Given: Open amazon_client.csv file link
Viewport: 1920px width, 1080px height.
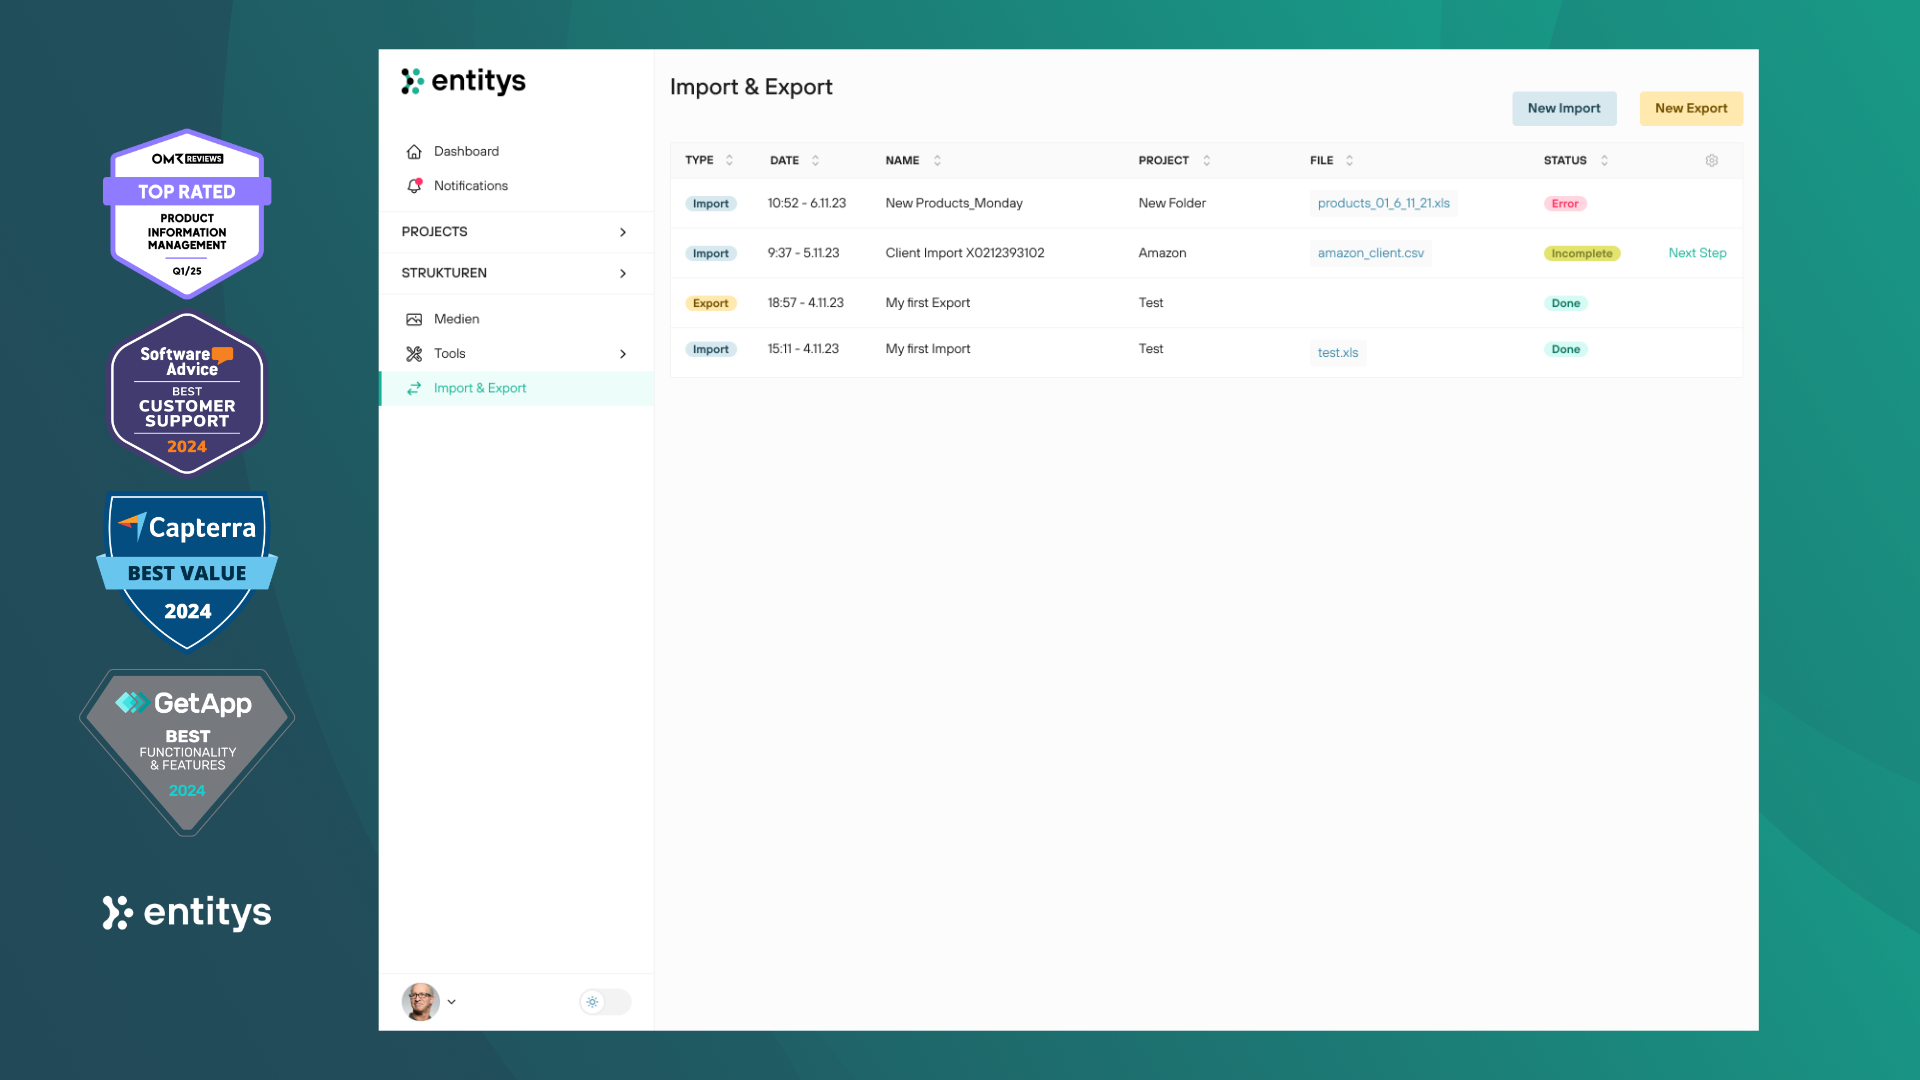Looking at the screenshot, I should click(1370, 253).
